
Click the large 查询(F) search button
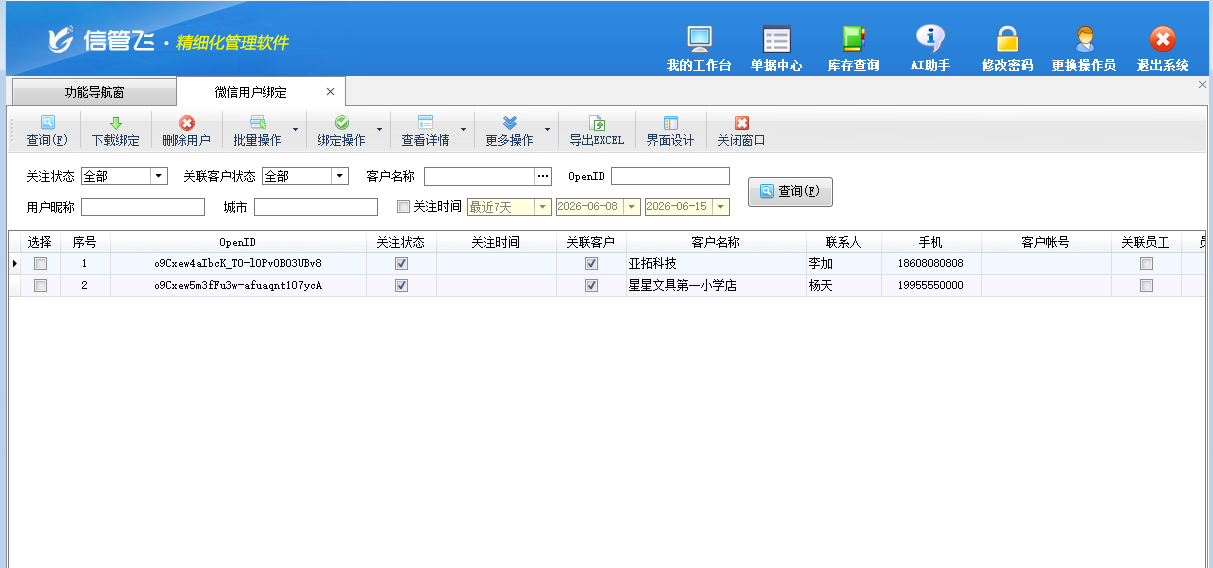[790, 191]
